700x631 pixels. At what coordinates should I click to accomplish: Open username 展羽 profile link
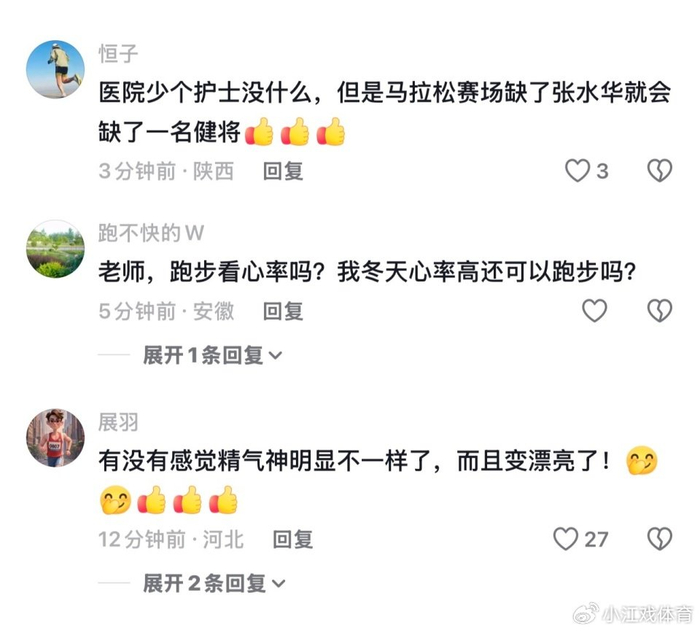pos(118,422)
